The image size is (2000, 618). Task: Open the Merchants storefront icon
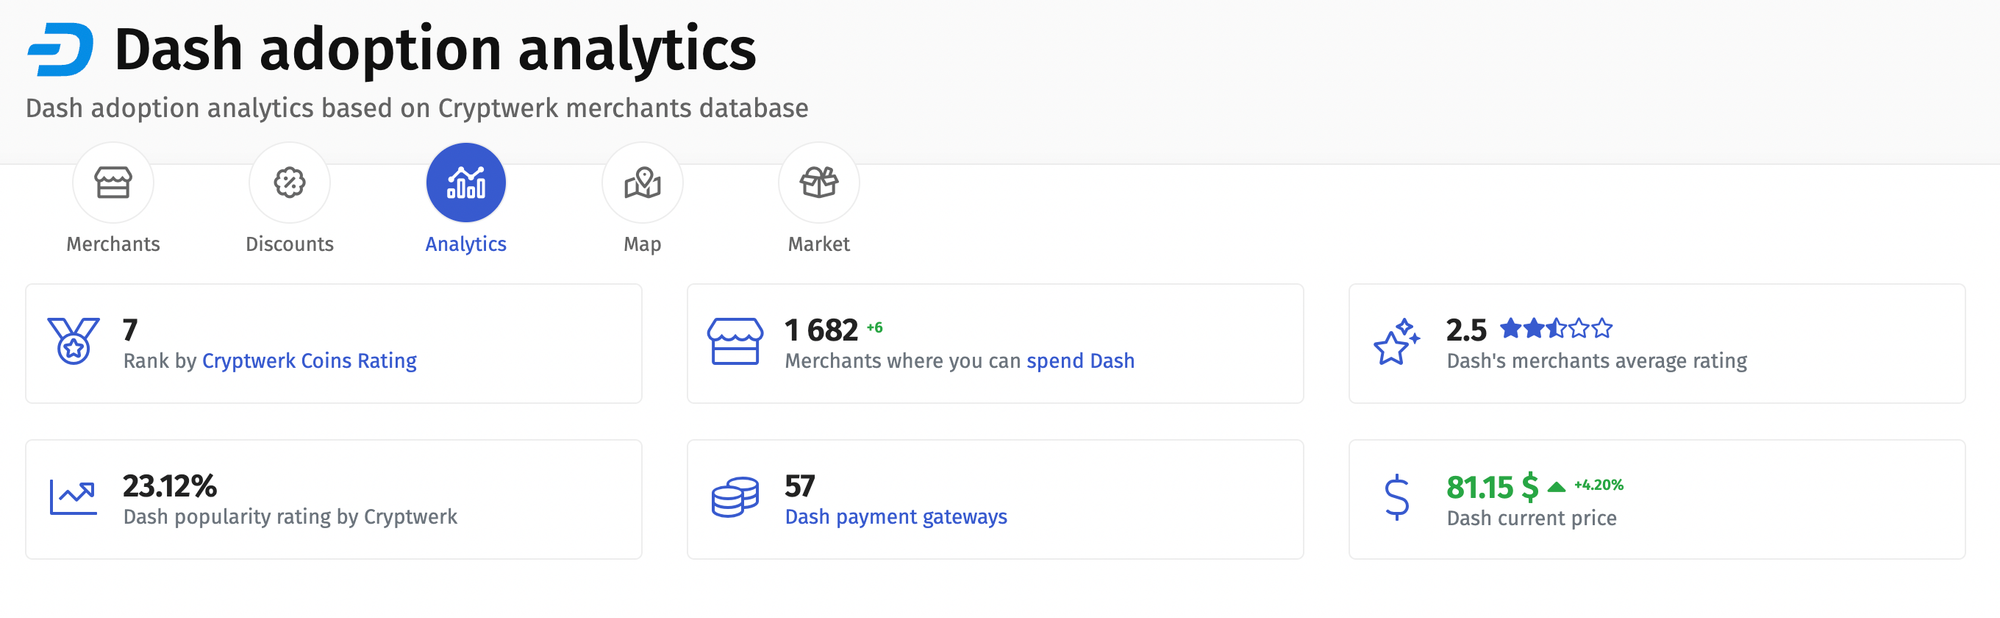[113, 183]
